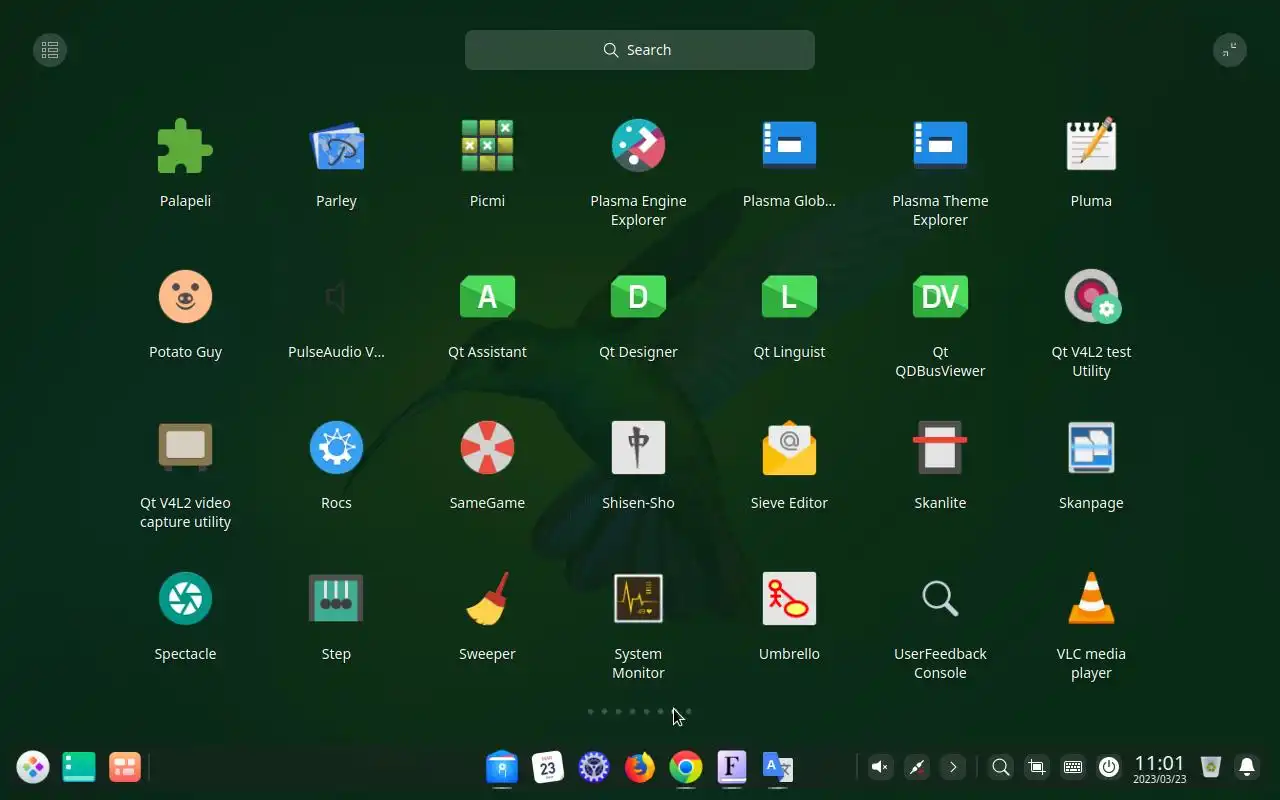Open the launcher from the taskbar

(33, 767)
